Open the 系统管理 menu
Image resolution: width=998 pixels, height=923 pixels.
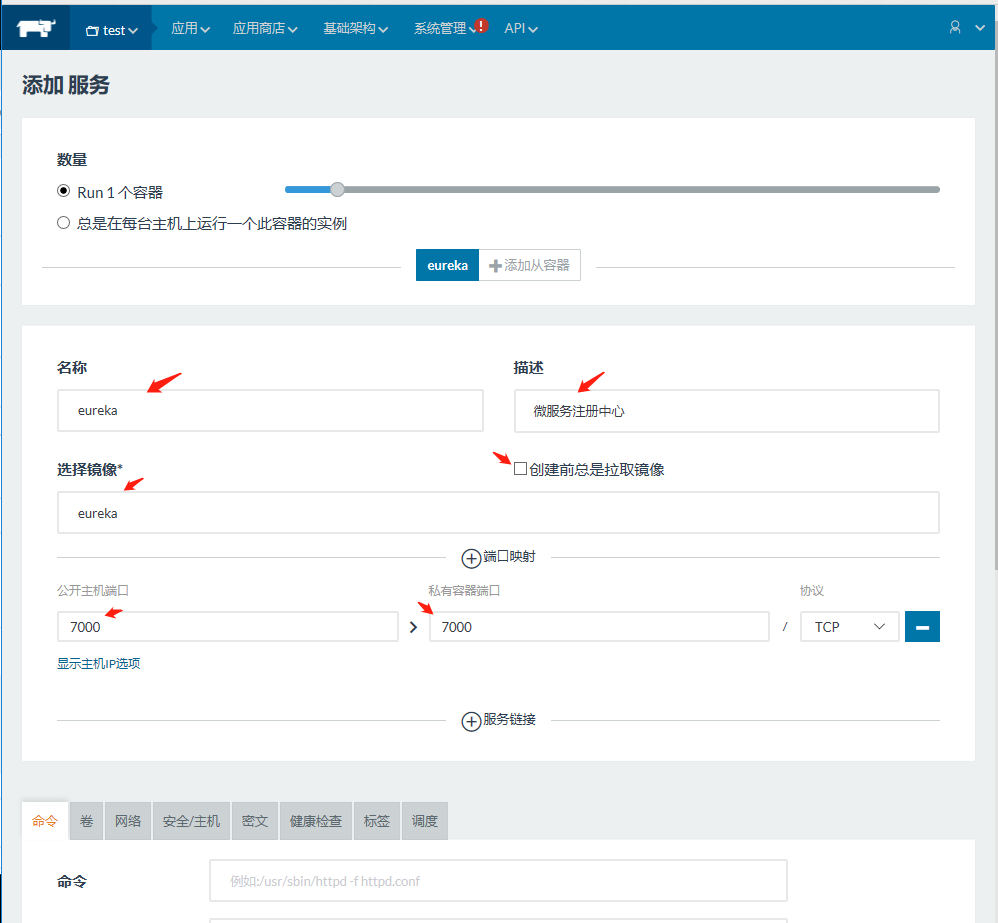(445, 28)
